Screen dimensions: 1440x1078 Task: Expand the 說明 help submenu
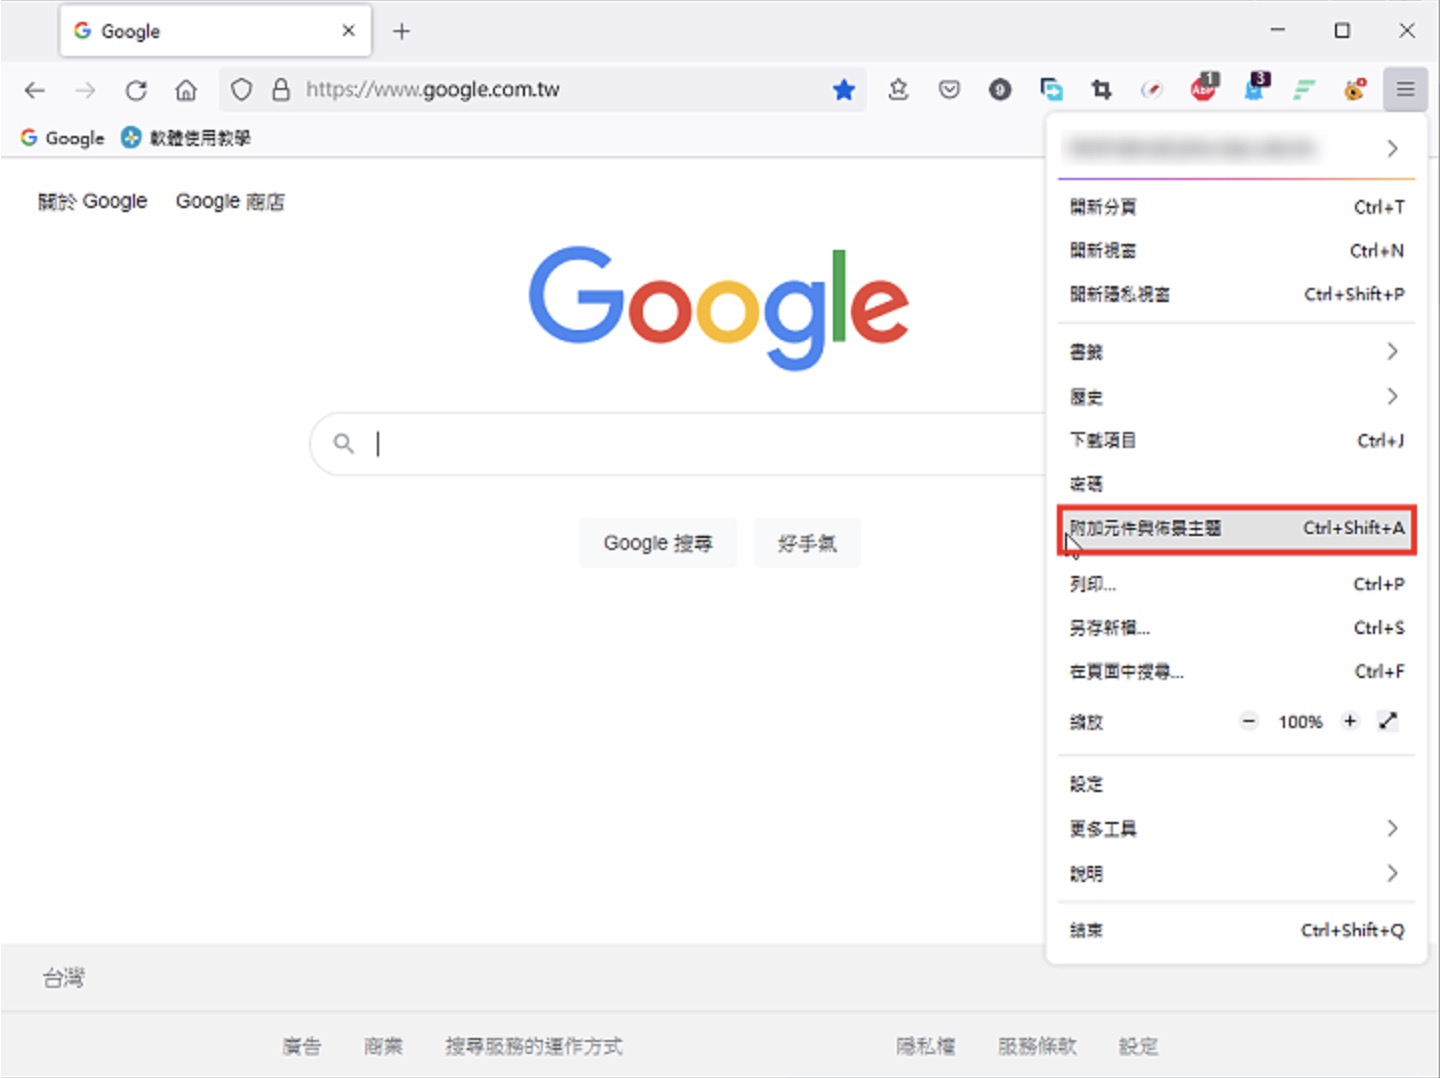1237,873
